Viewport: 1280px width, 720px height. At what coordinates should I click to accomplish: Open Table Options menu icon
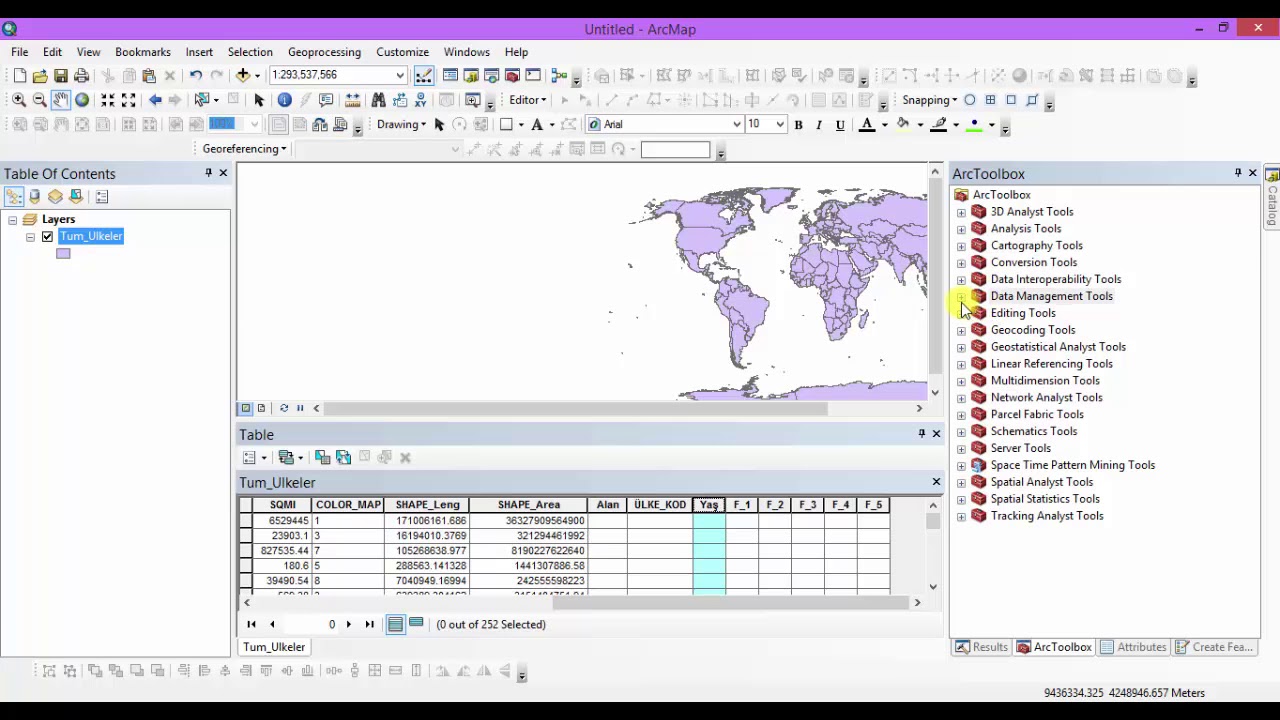point(250,457)
